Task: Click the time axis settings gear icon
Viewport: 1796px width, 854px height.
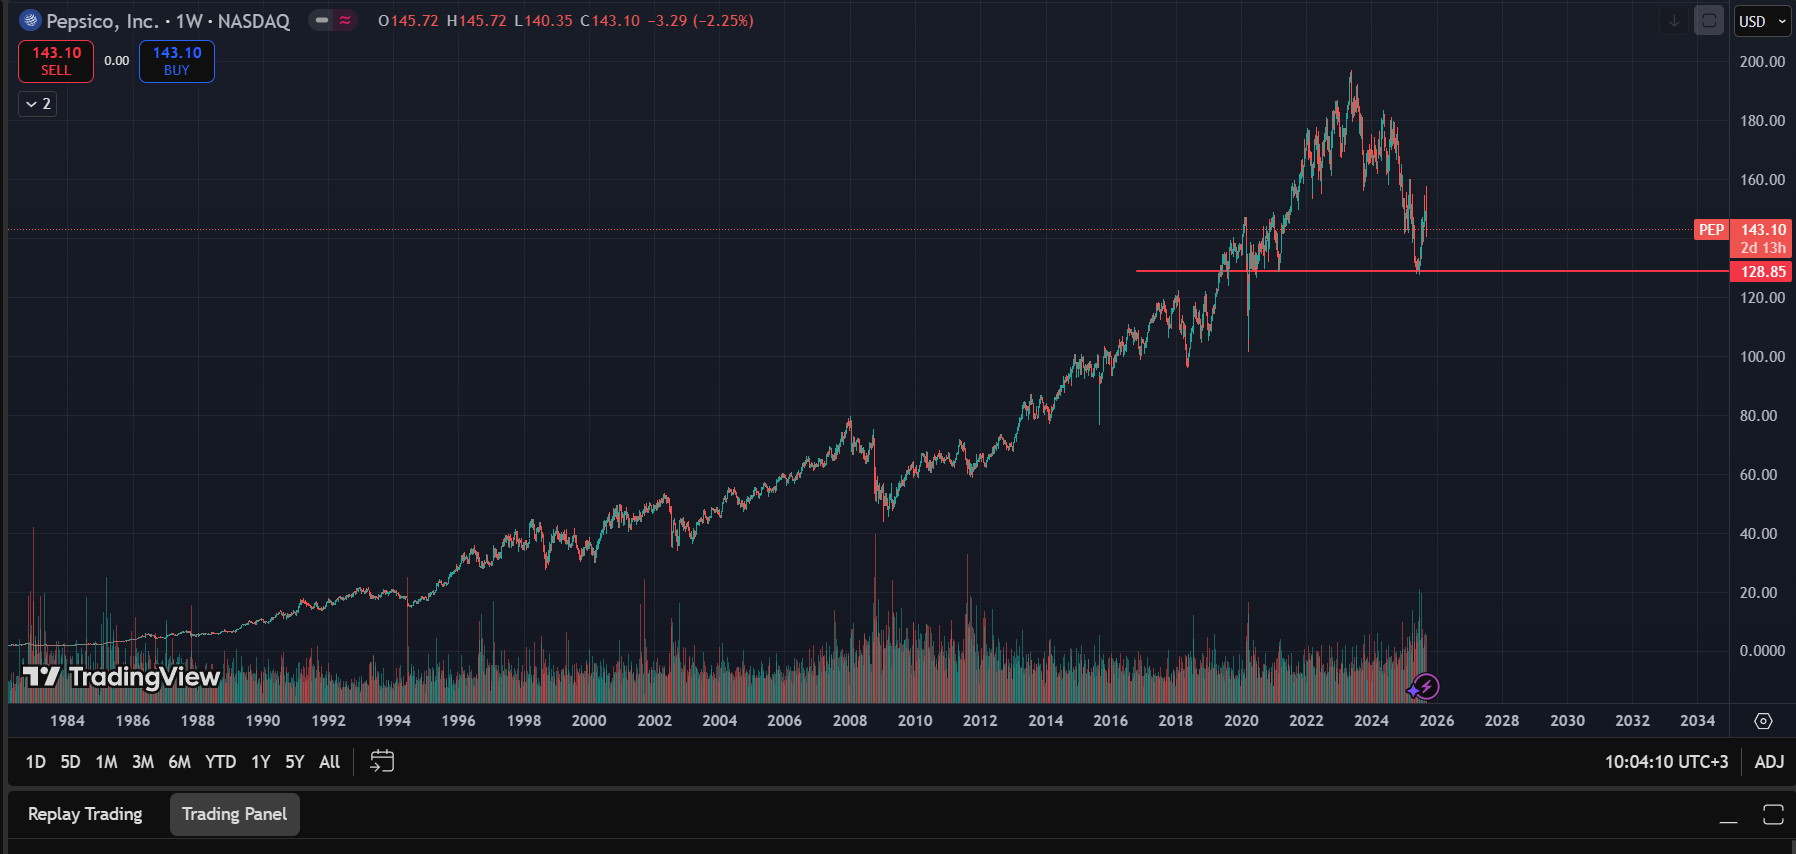Action: (1763, 721)
